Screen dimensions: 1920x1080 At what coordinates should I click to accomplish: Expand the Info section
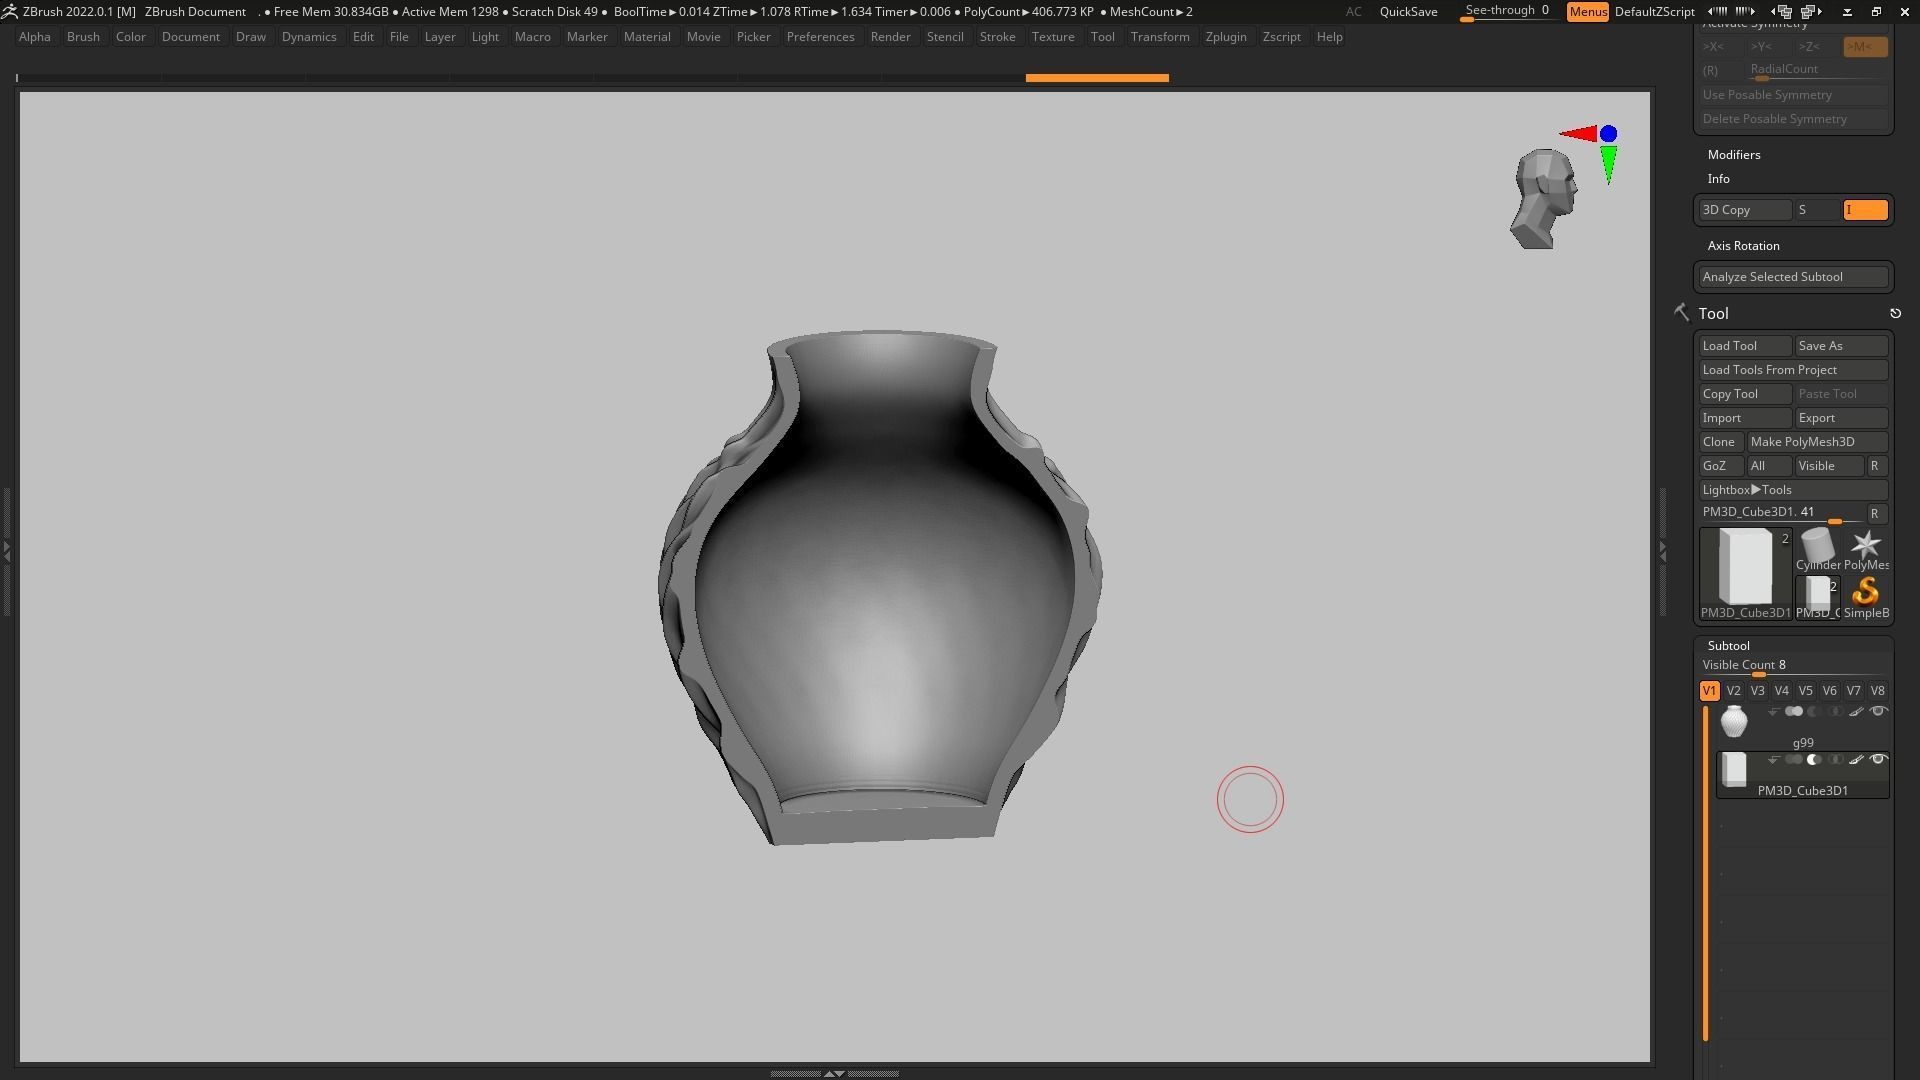pos(1718,179)
